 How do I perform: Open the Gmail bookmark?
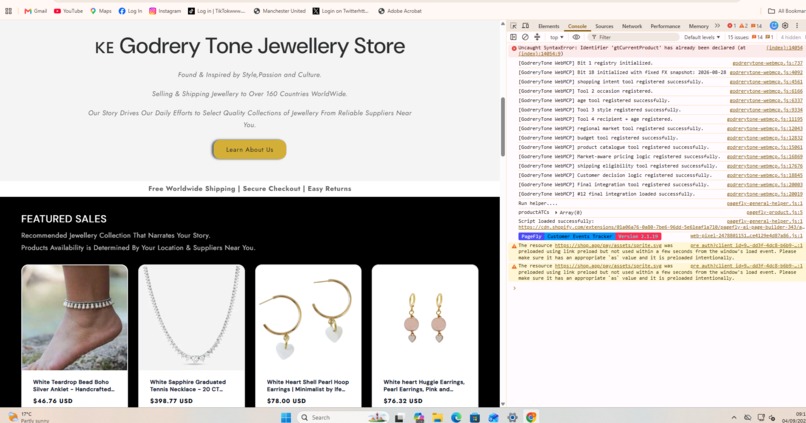click(35, 11)
